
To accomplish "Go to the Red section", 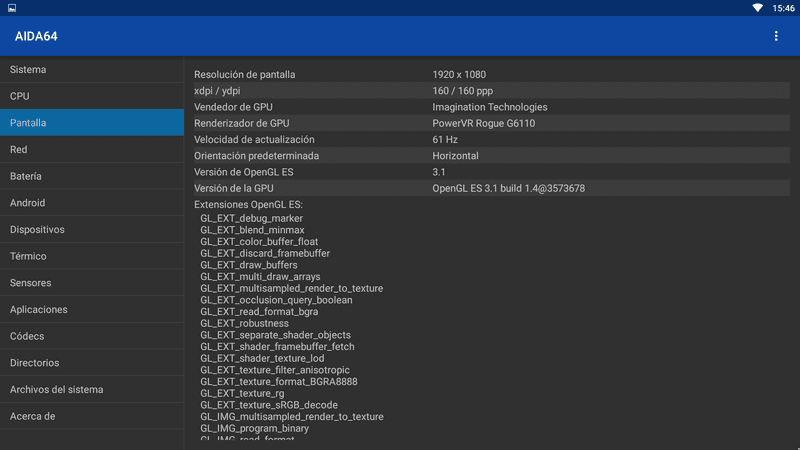I will tap(92, 149).
